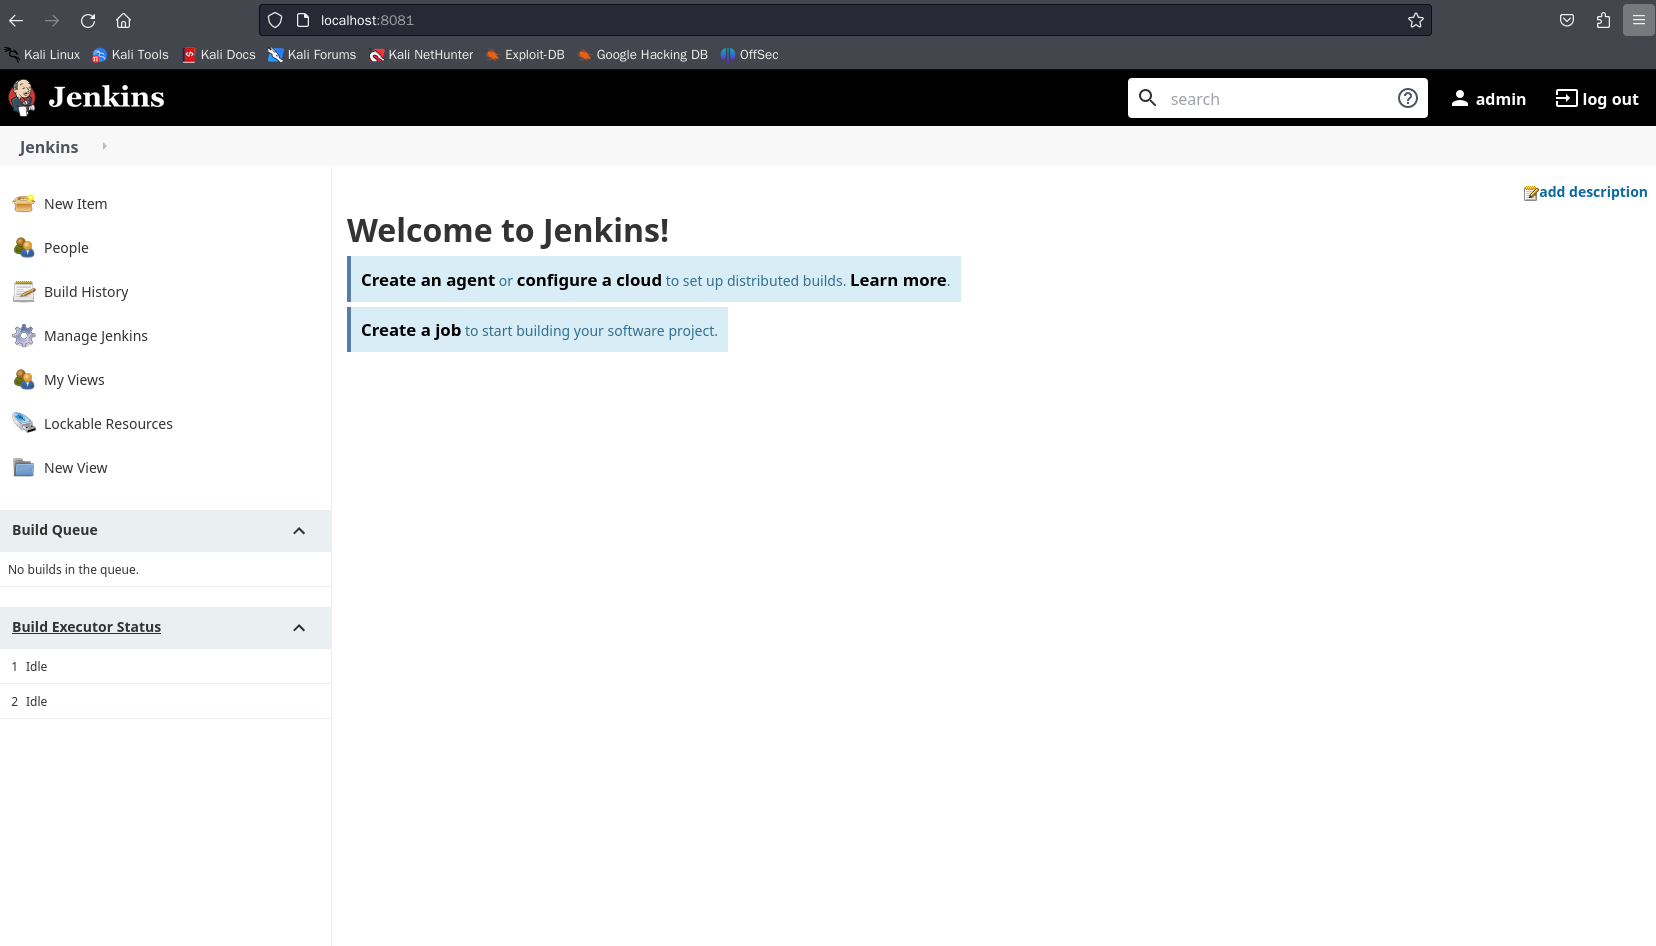The height and width of the screenshot is (946, 1656).
Task: Click the Jenkins breadcrumb link
Action: 48,147
